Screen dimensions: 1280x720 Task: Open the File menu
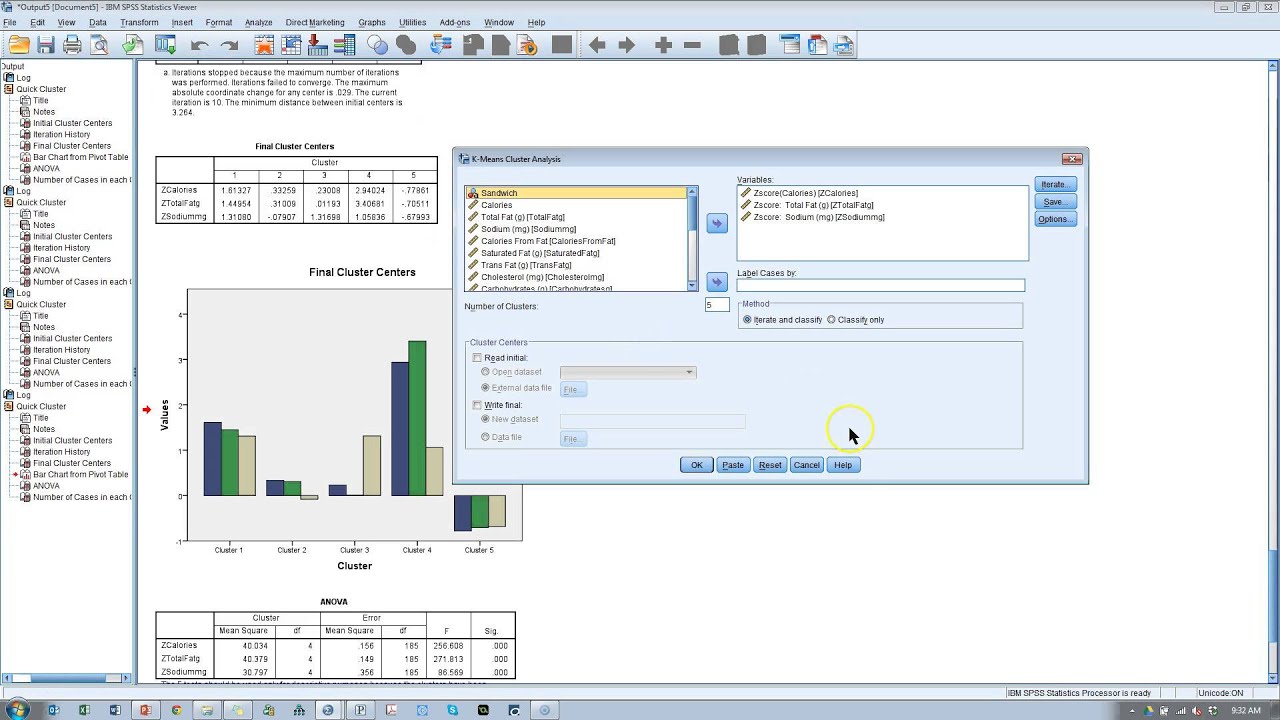coord(9,22)
